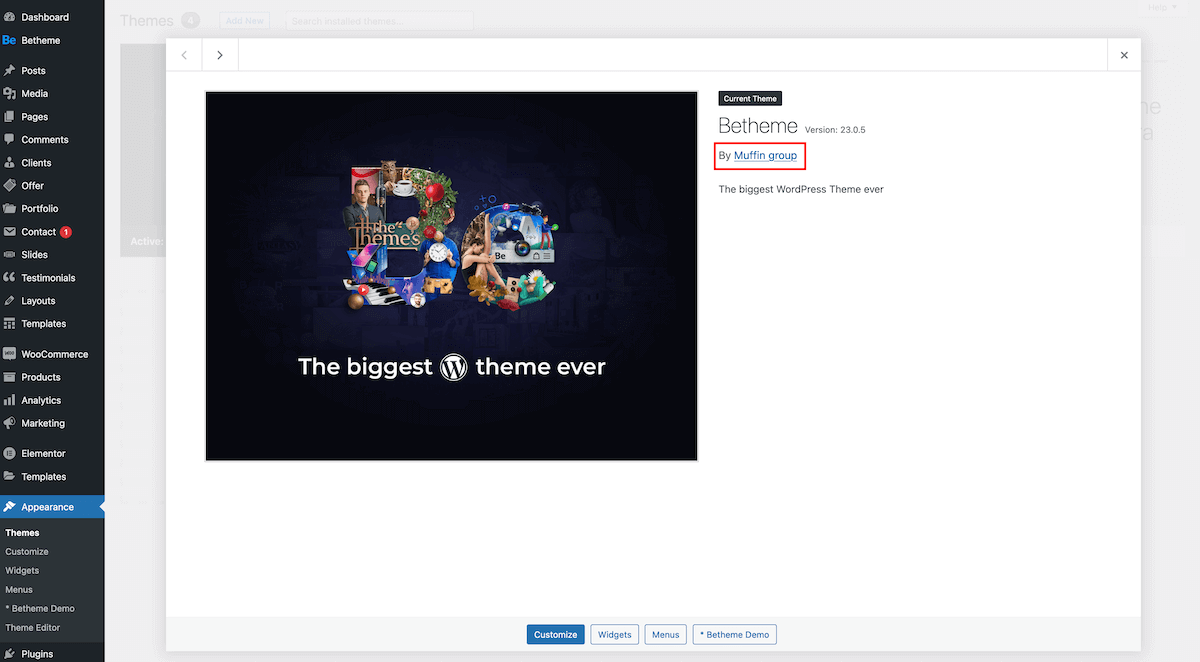Open the Theme Editor submenu item

click(x=33, y=628)
